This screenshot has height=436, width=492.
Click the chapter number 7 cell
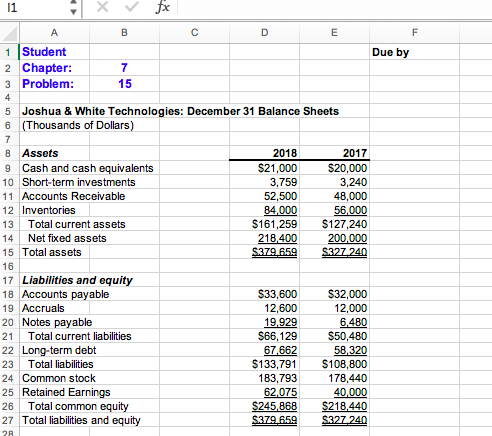click(x=124, y=68)
